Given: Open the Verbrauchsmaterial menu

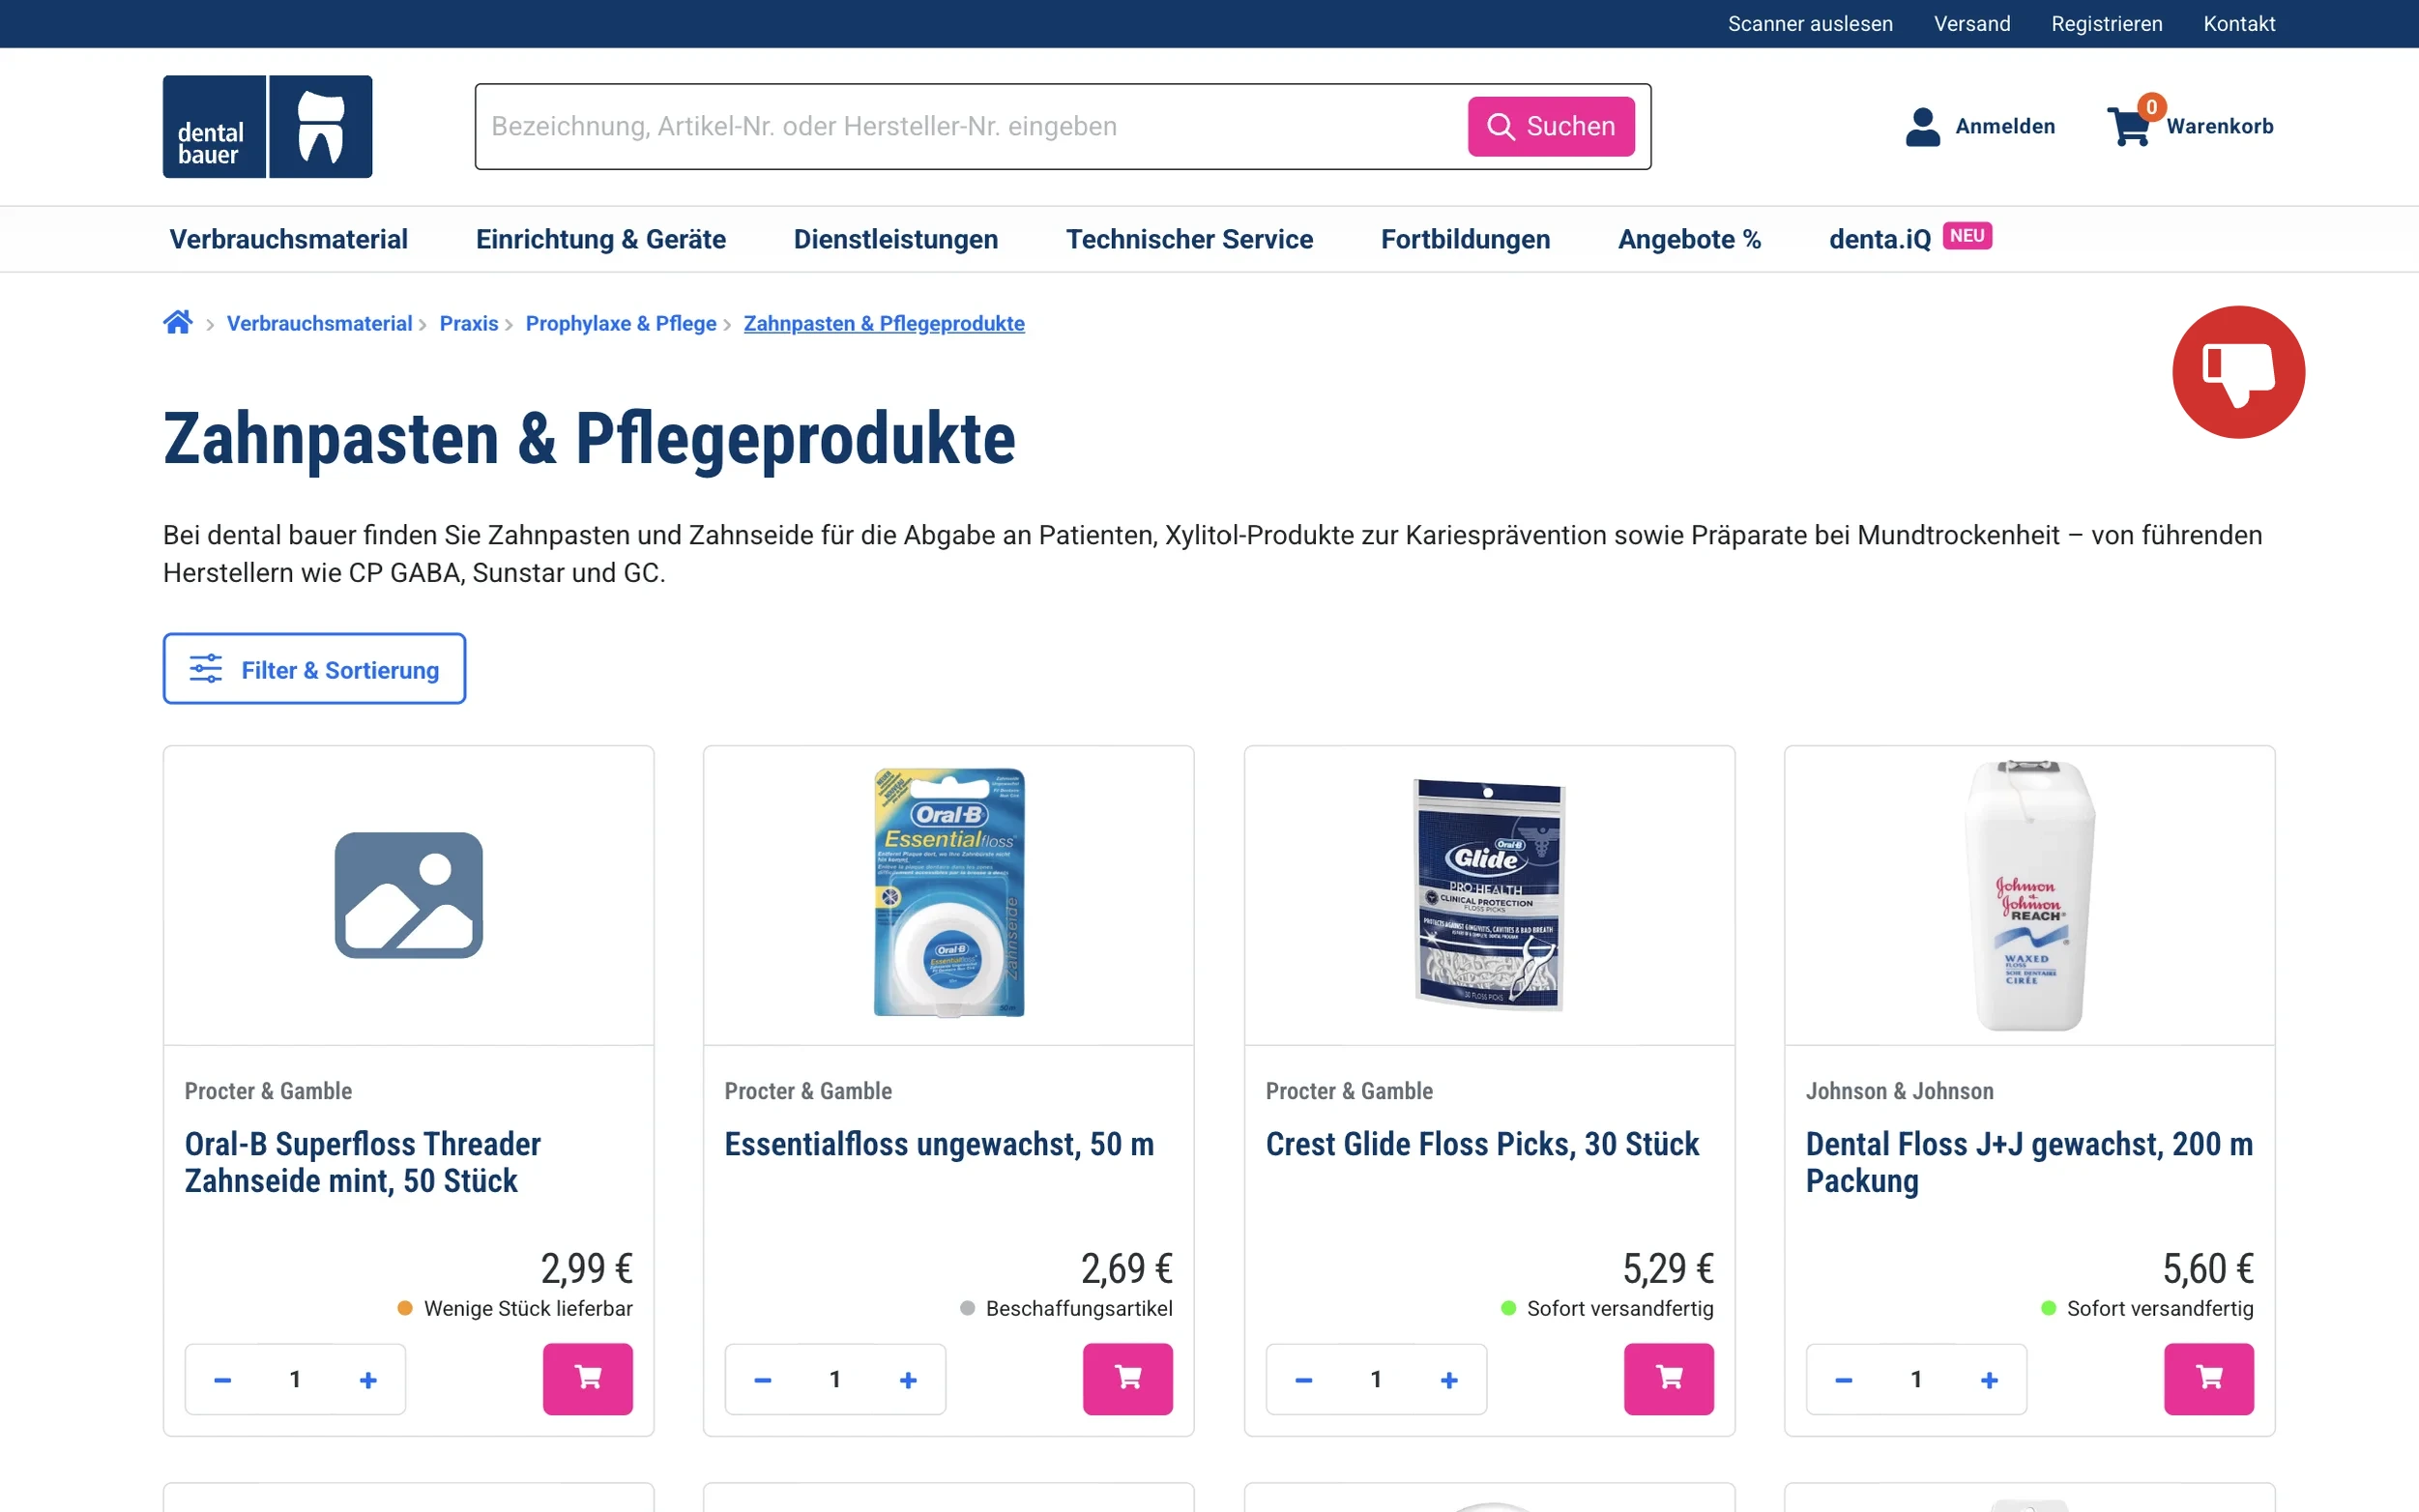Looking at the screenshot, I should pyautogui.click(x=288, y=239).
